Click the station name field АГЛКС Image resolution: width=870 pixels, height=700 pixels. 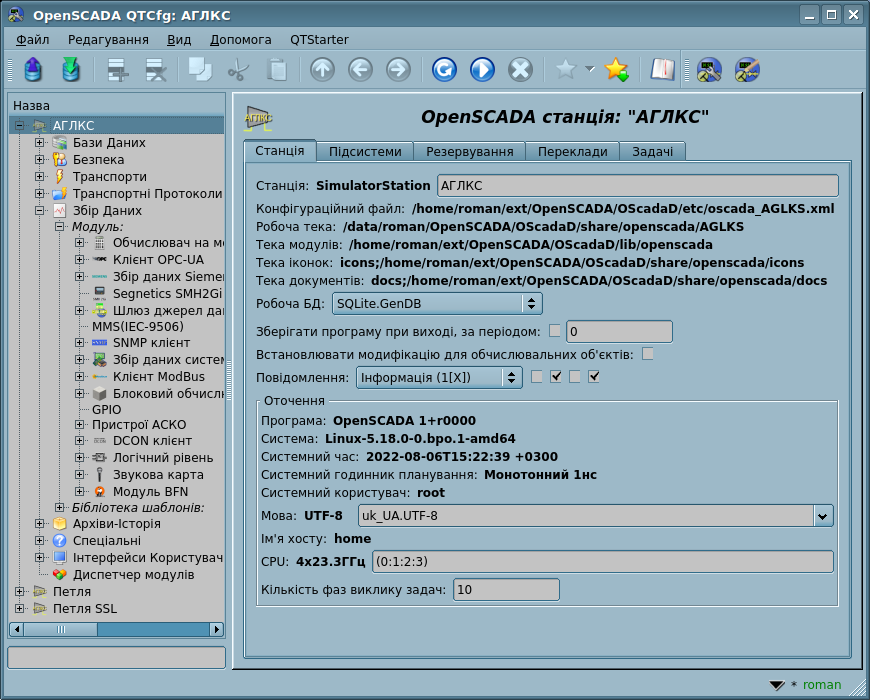[x=637, y=186]
